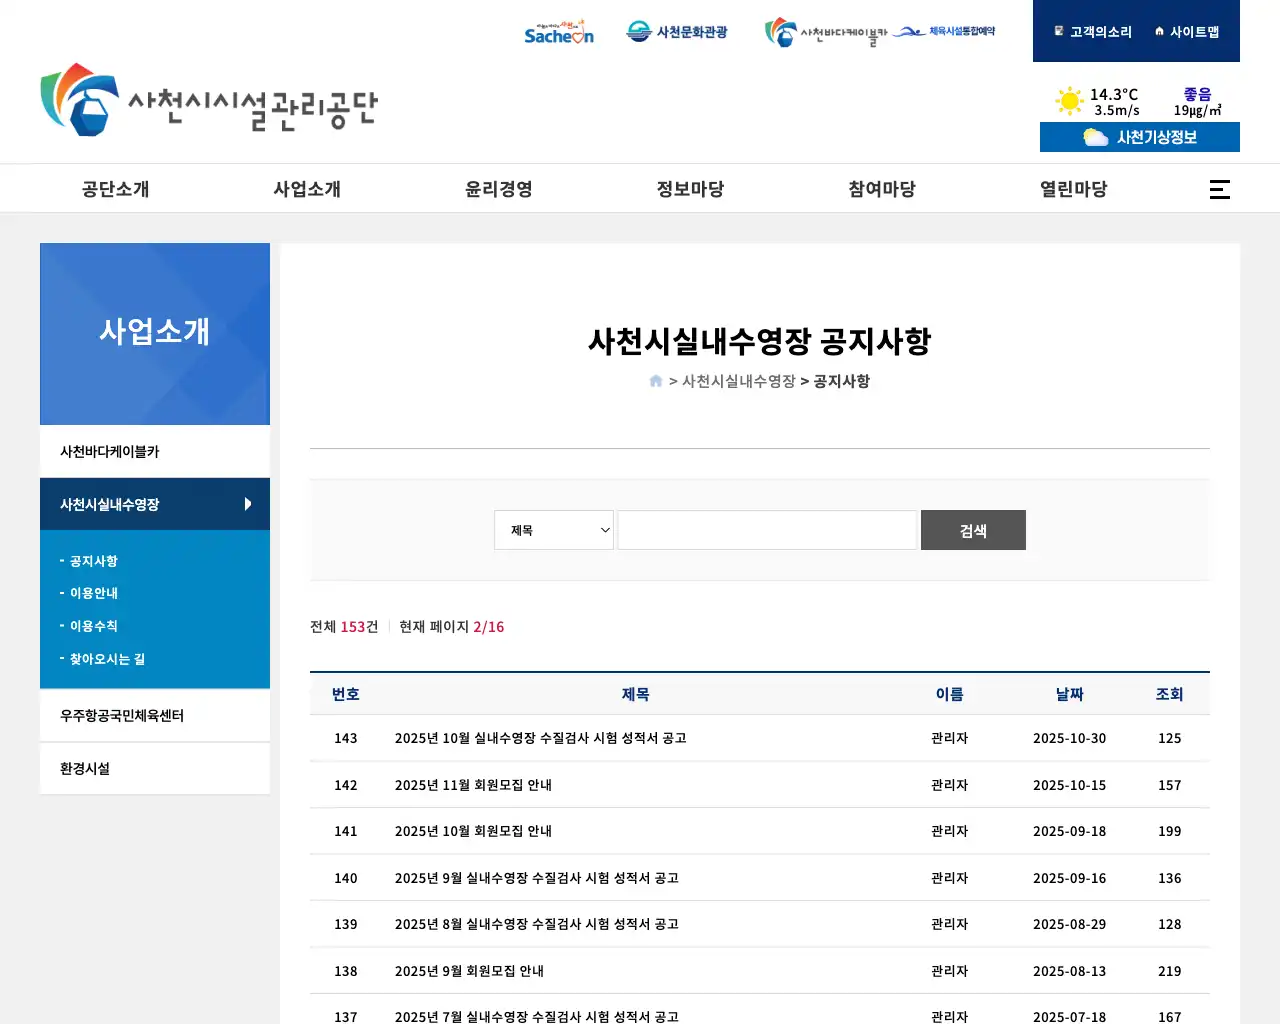Open 공단소개 main menu
The width and height of the screenshot is (1280, 1024).
tap(116, 189)
